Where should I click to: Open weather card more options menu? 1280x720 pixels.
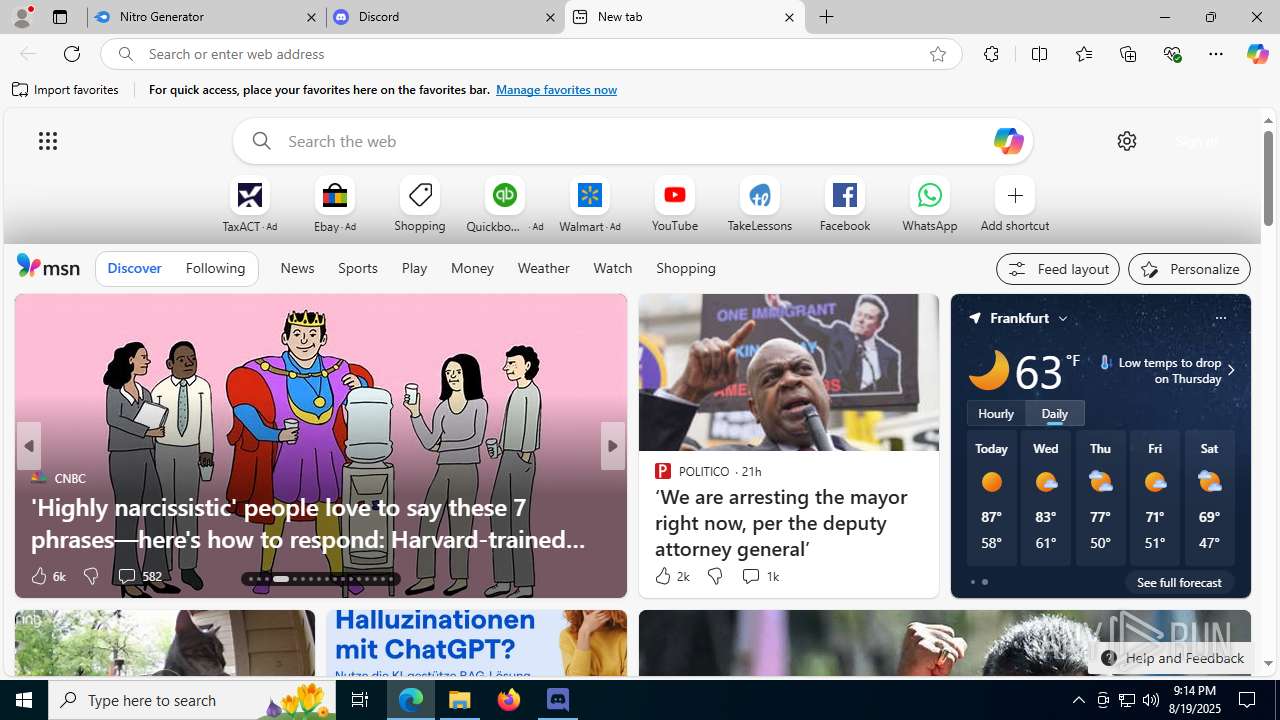(1220, 318)
